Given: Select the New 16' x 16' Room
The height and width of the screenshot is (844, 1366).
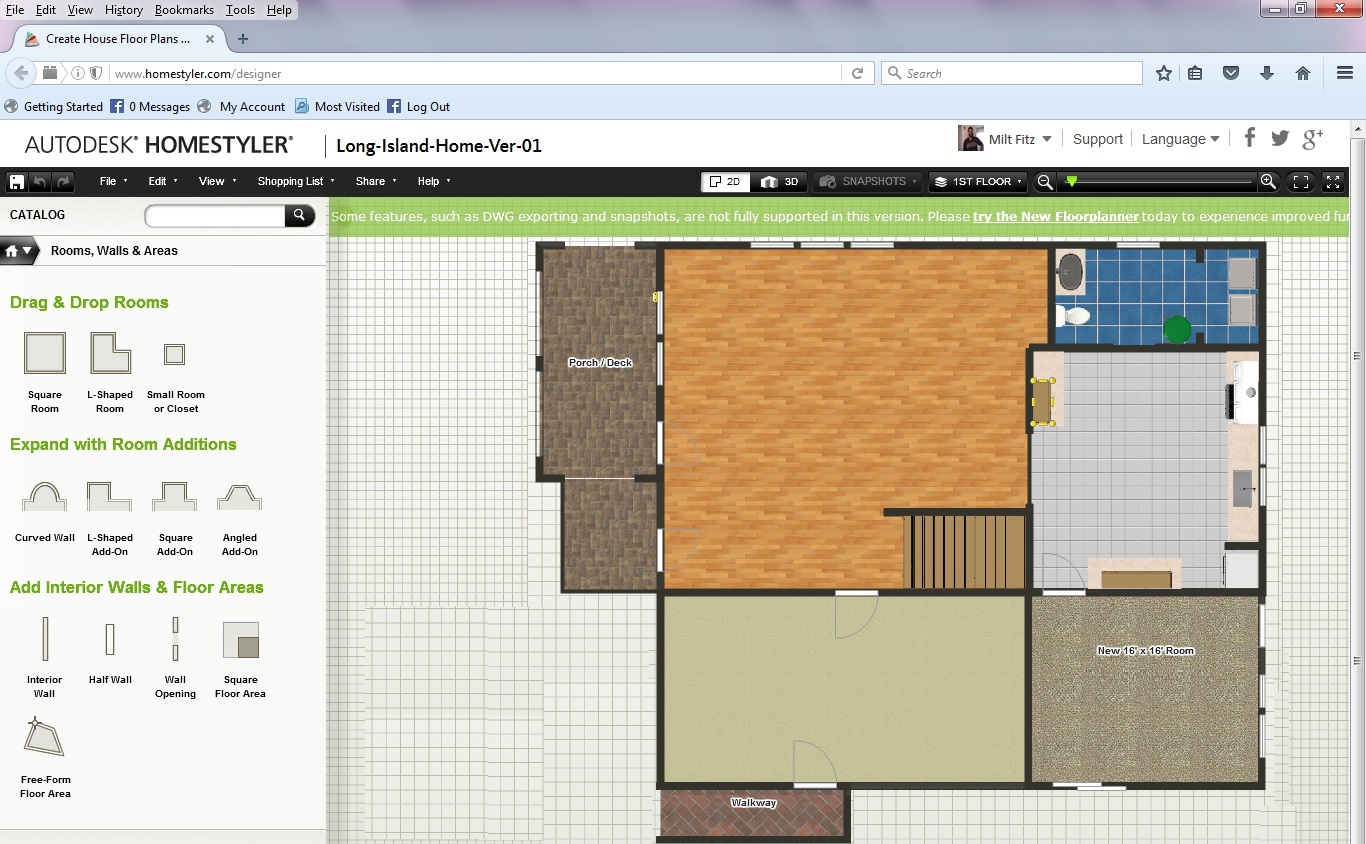Looking at the screenshot, I should click(x=1145, y=690).
